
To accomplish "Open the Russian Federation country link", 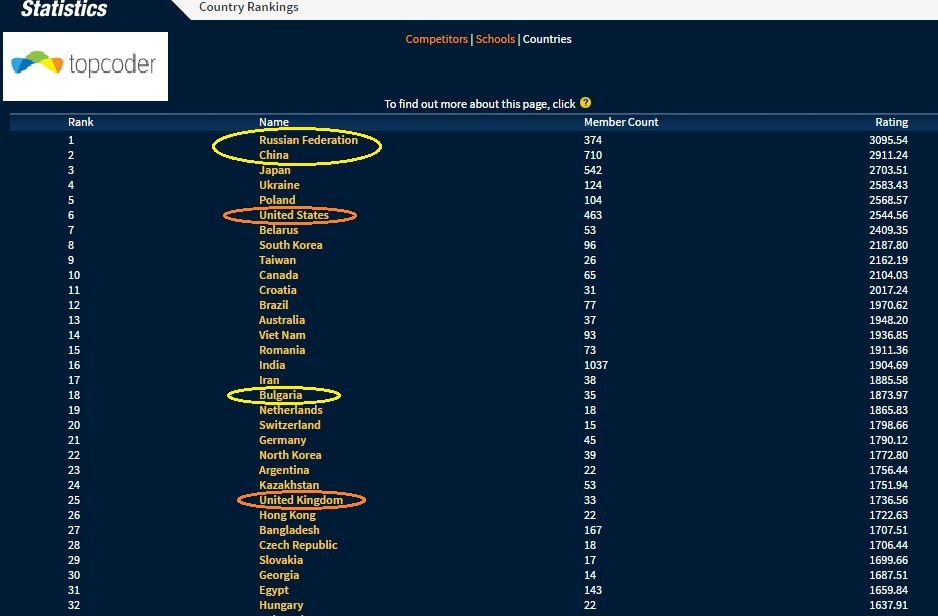I will (308, 140).
